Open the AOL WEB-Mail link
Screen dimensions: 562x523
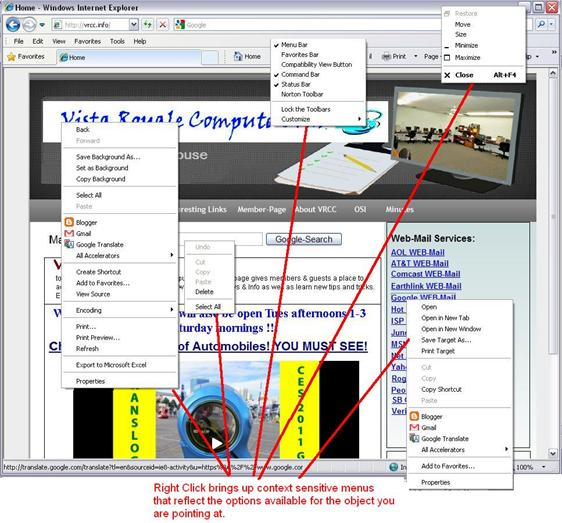point(418,252)
